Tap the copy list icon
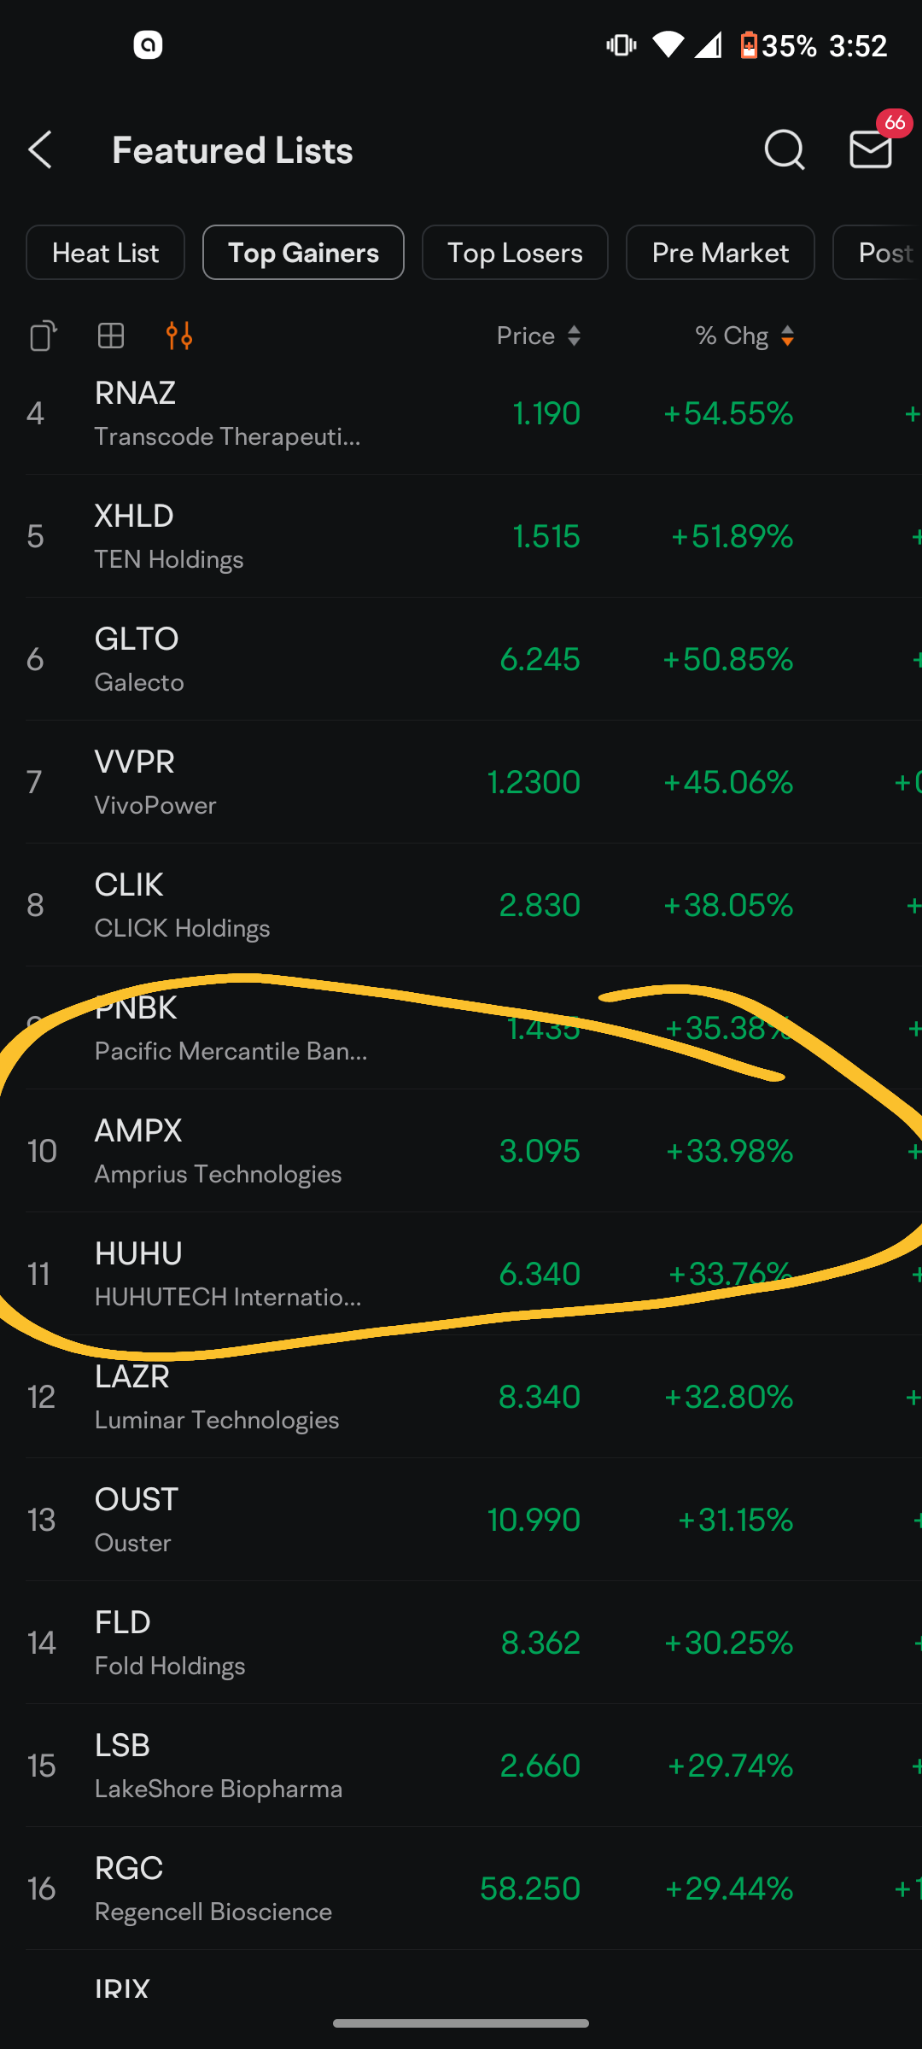Screen dimensions: 922x2049 click(43, 336)
